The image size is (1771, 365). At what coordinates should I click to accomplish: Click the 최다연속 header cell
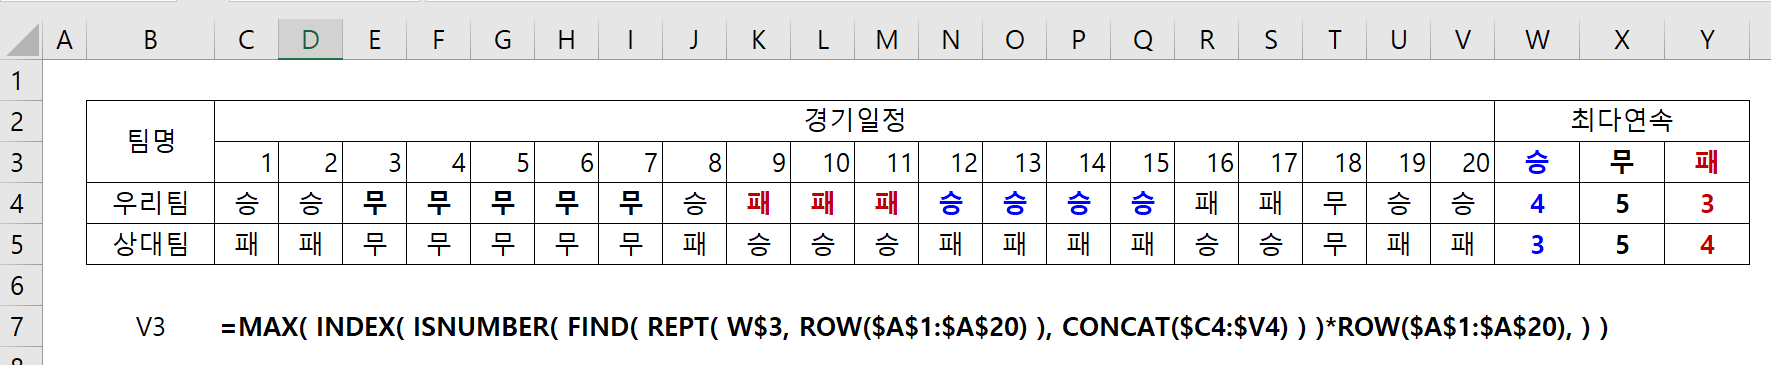tap(1622, 121)
